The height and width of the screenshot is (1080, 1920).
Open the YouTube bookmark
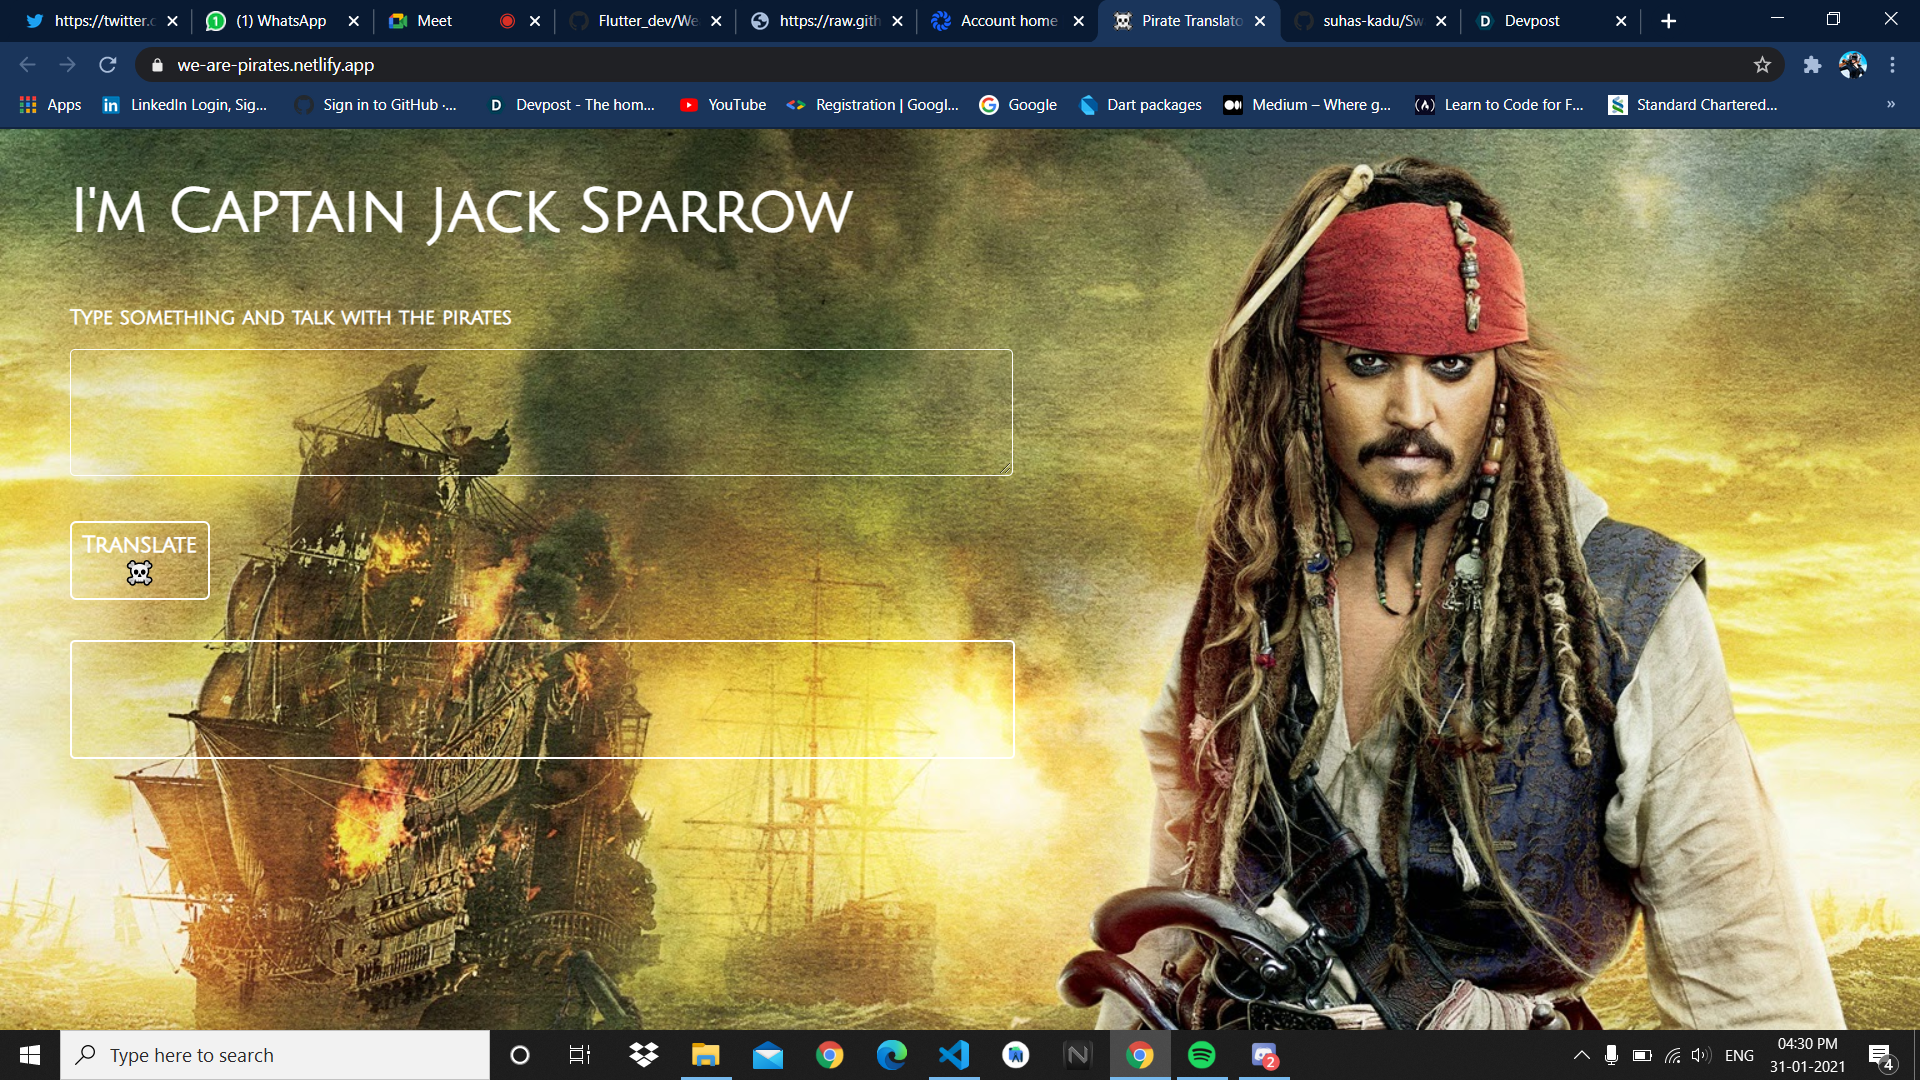click(723, 105)
